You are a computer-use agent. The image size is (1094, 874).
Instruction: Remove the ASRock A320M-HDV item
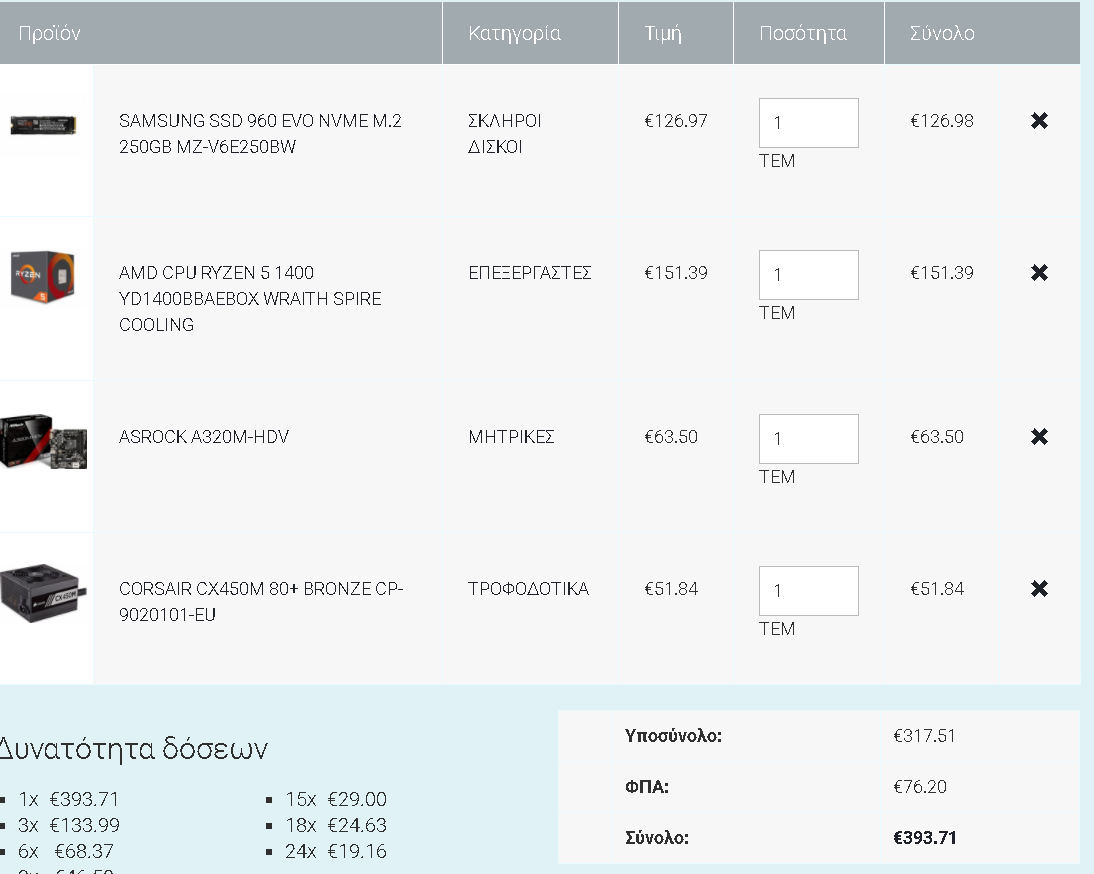coord(1039,437)
